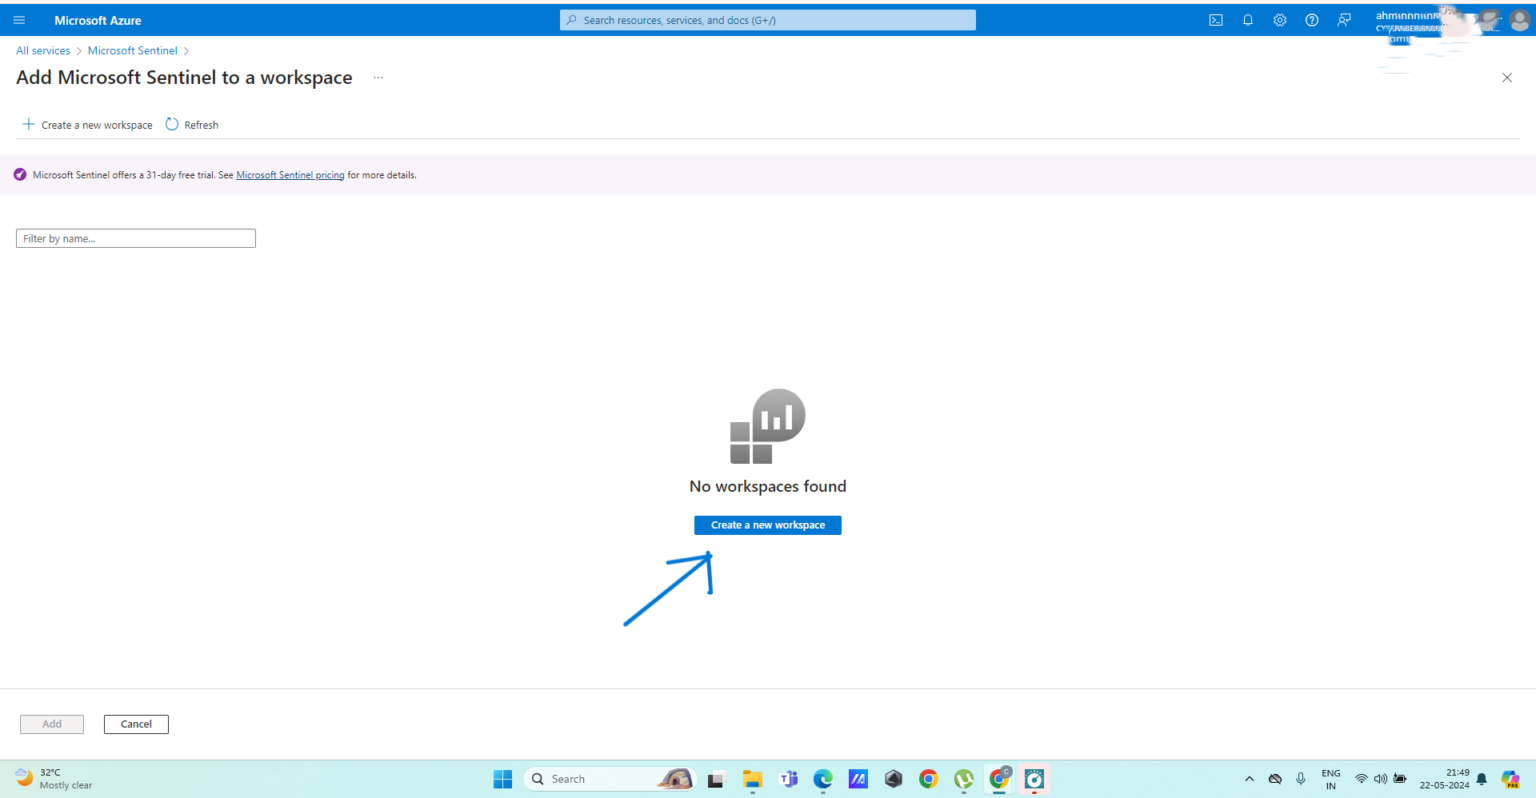
Task: Open Azure Cloud Shell from the top bar
Action: click(x=1215, y=20)
